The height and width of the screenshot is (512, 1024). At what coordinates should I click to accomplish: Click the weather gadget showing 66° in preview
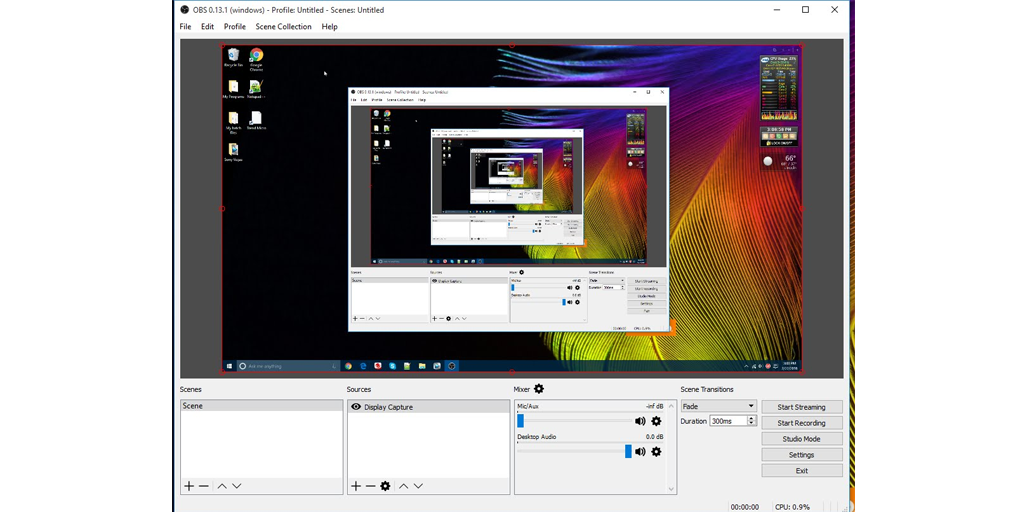[x=780, y=162]
